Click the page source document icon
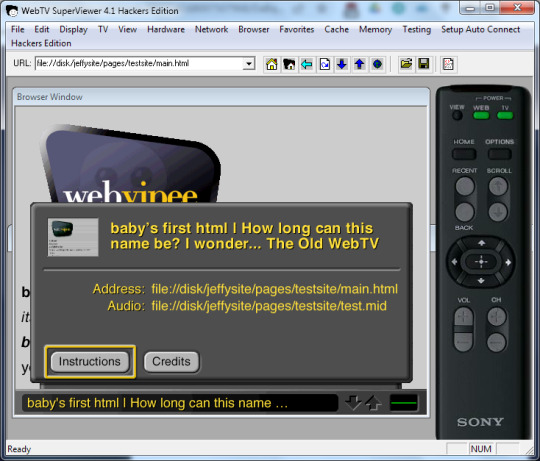 coord(448,64)
